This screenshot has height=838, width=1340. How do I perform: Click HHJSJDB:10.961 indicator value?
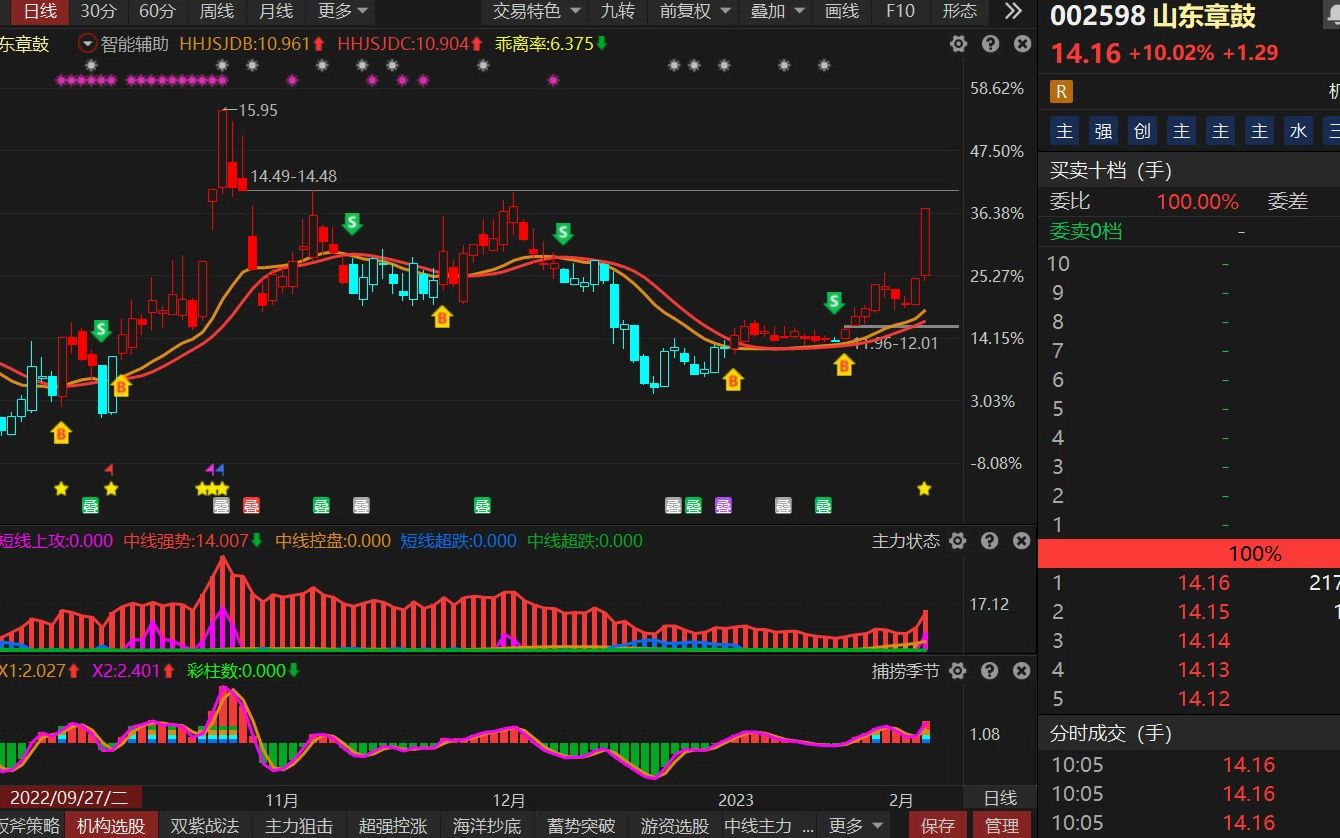tap(252, 44)
